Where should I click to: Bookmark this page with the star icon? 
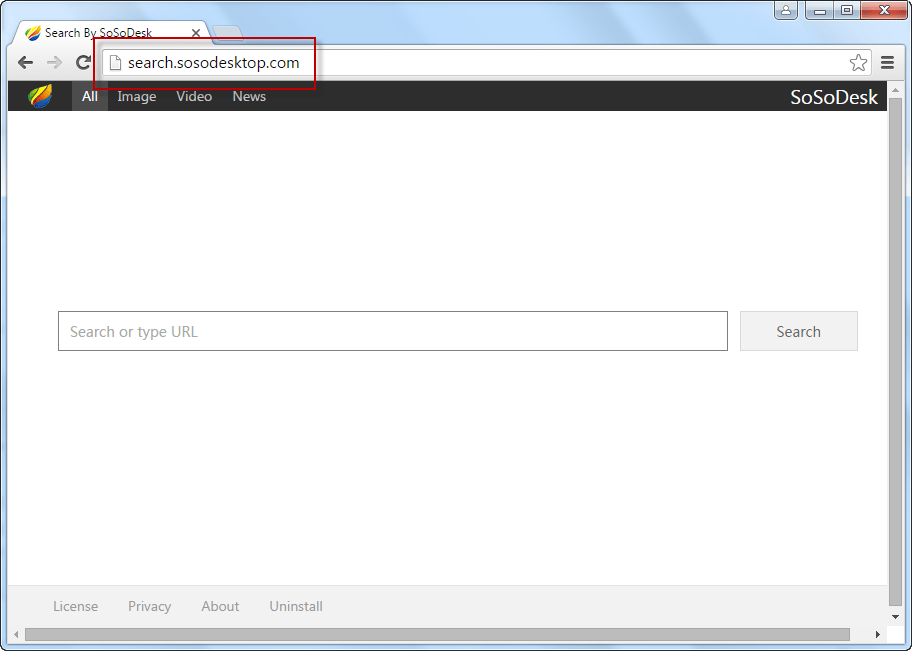858,62
